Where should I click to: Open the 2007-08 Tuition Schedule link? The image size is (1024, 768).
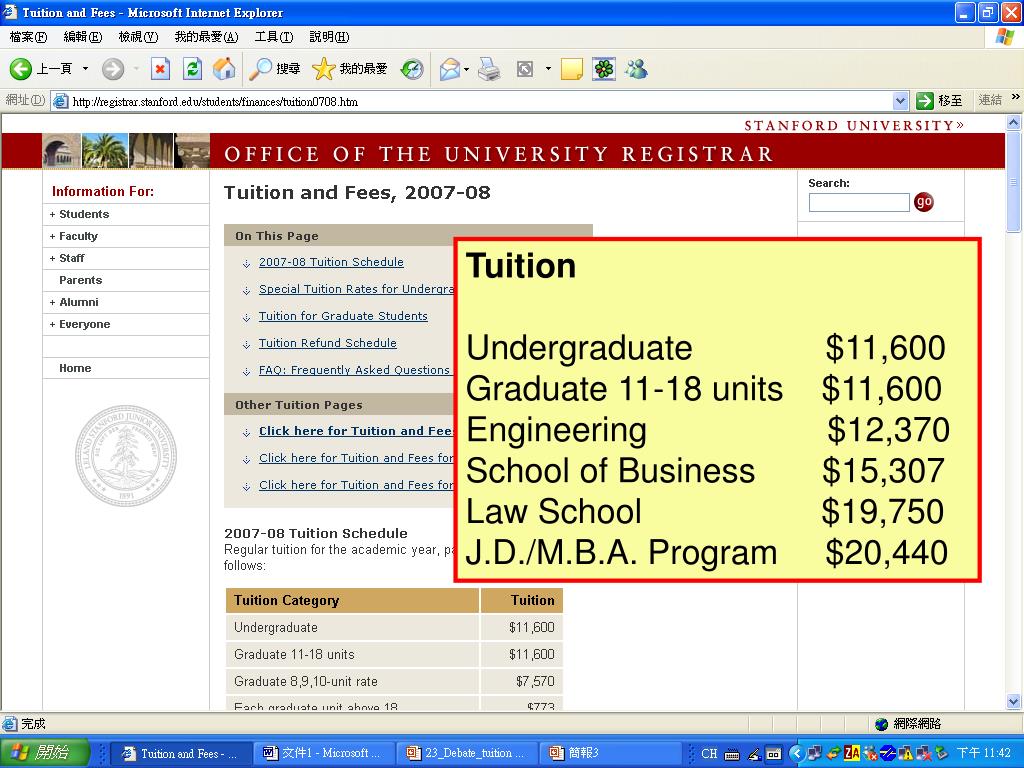[x=331, y=262]
